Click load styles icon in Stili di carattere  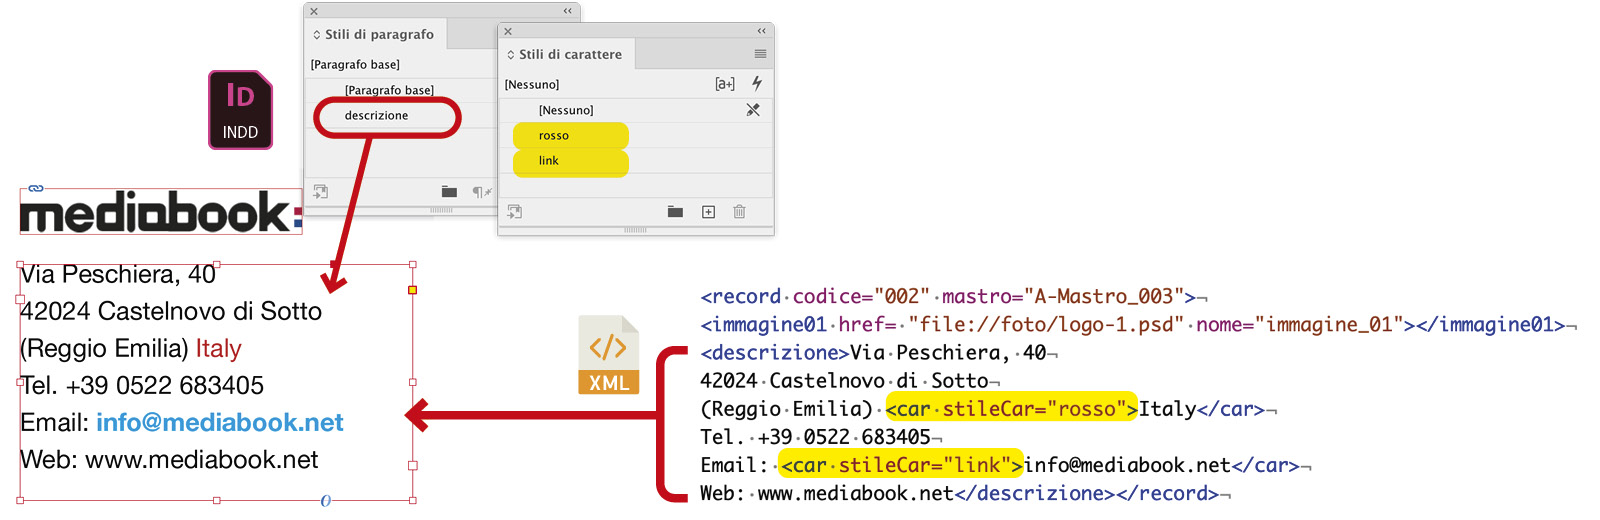click(x=514, y=212)
